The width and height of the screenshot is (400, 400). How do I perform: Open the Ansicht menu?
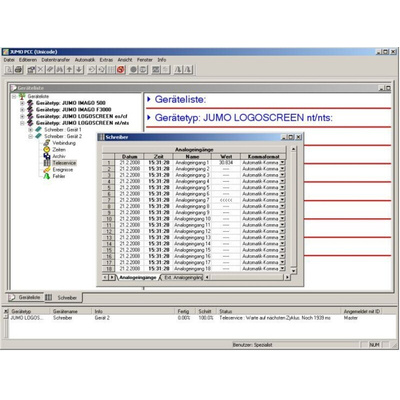125,60
